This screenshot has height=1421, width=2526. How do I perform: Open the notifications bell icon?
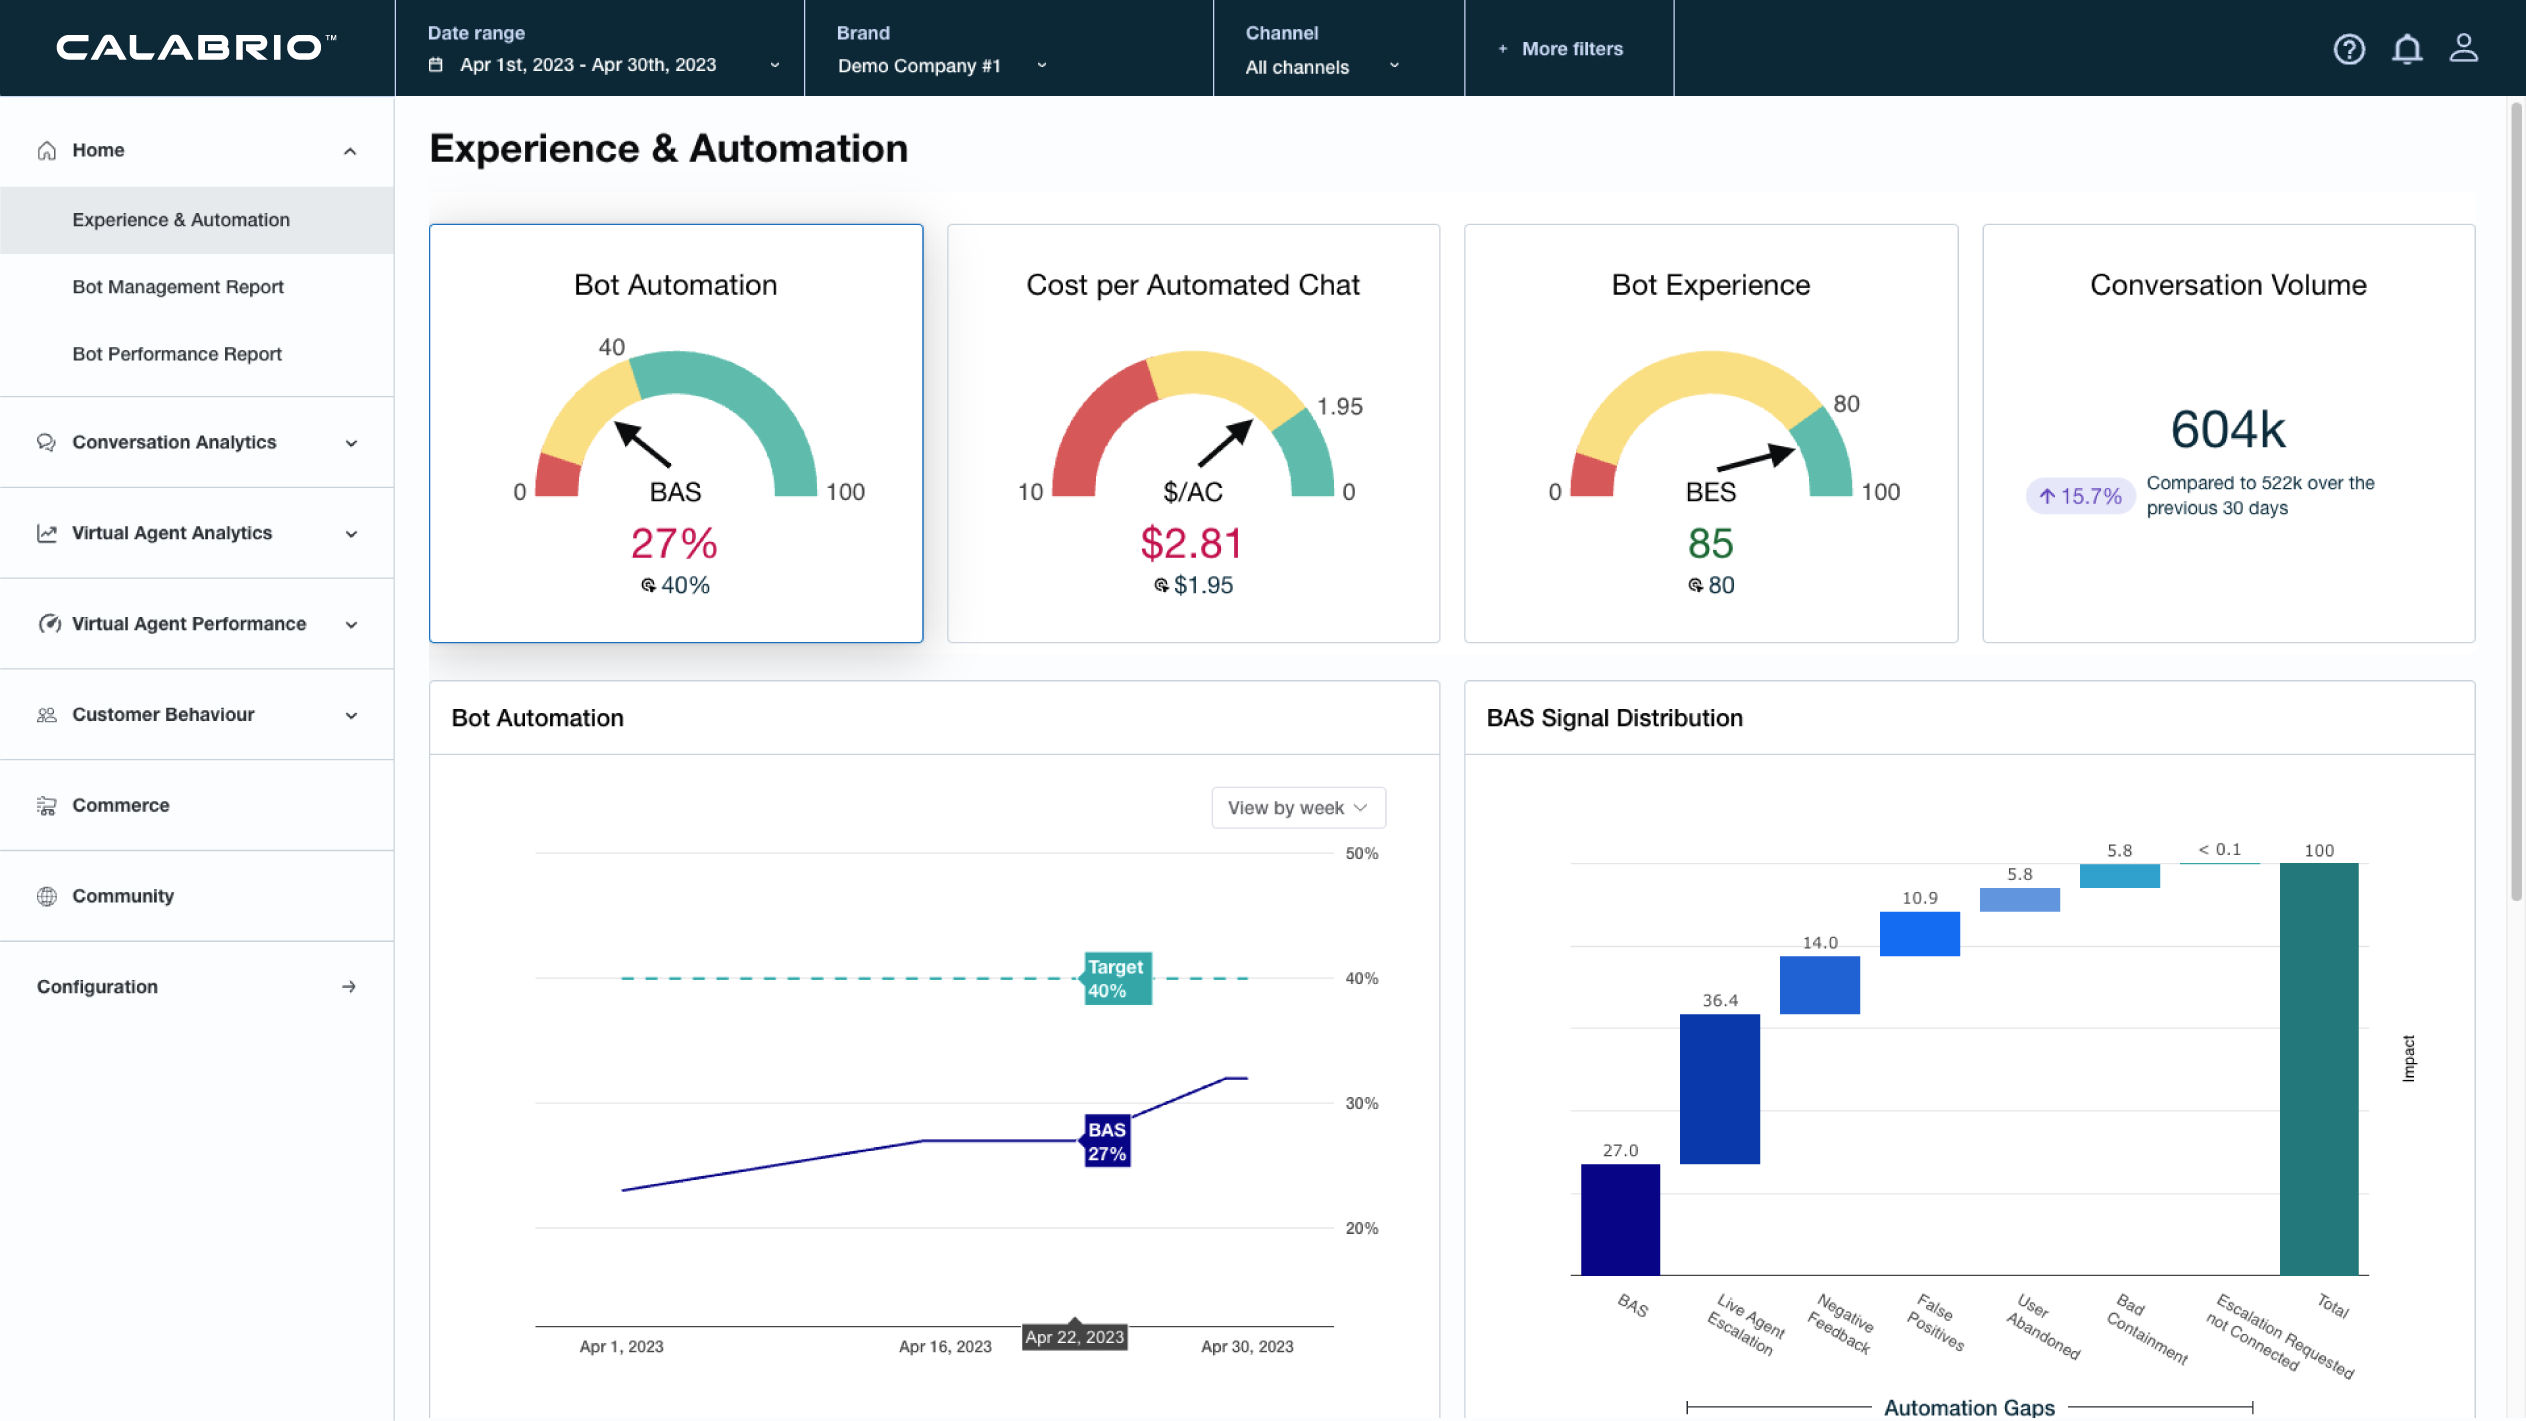[x=2407, y=49]
